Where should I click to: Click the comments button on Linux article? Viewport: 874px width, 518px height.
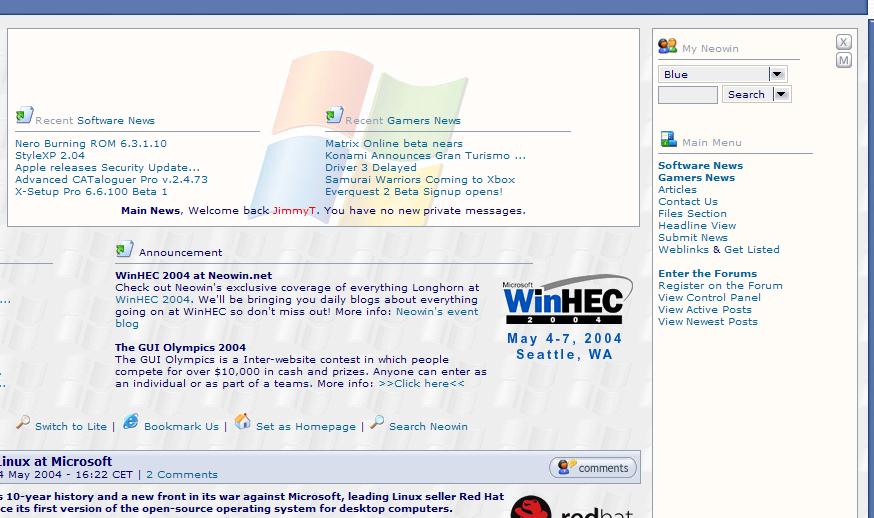pyautogui.click(x=593, y=468)
